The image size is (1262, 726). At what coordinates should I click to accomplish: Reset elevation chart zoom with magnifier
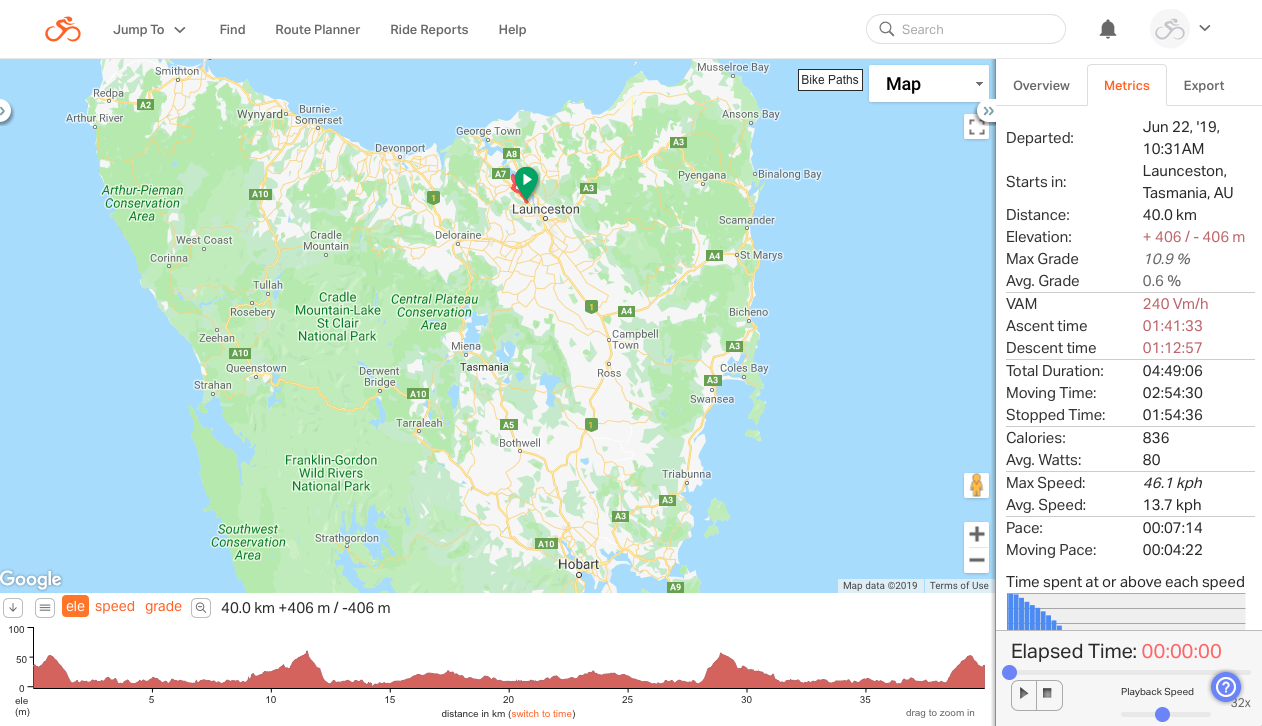[x=201, y=607]
